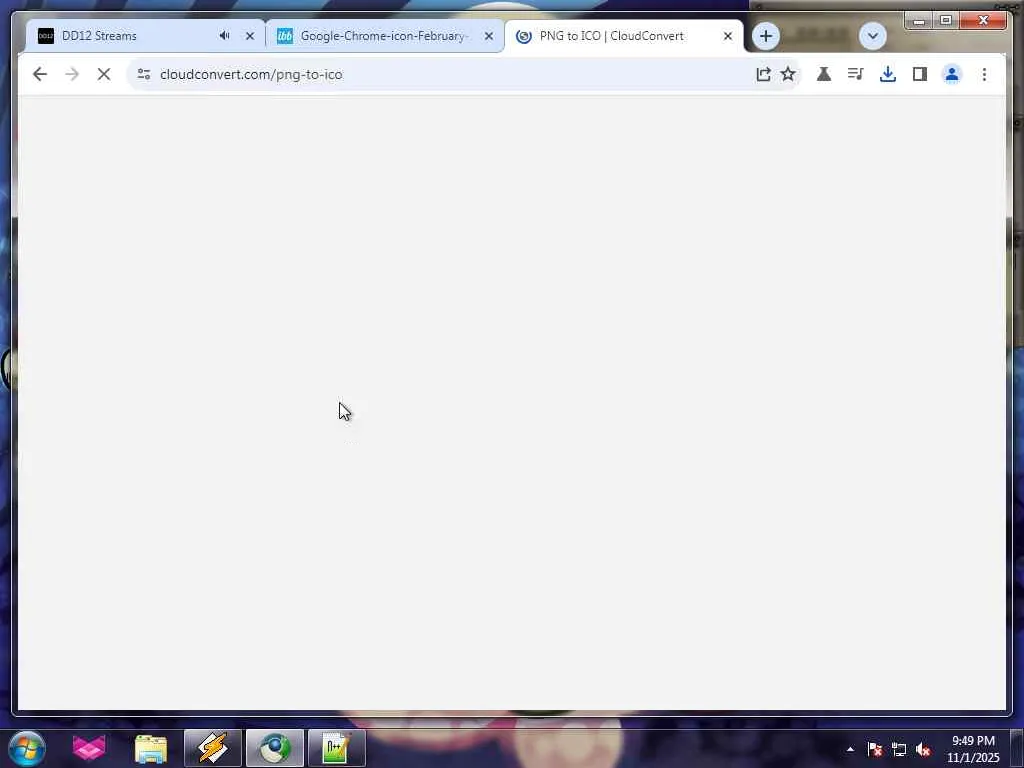Open Chrome three-dot menu
Image resolution: width=1024 pixels, height=768 pixels.
pyautogui.click(x=984, y=74)
